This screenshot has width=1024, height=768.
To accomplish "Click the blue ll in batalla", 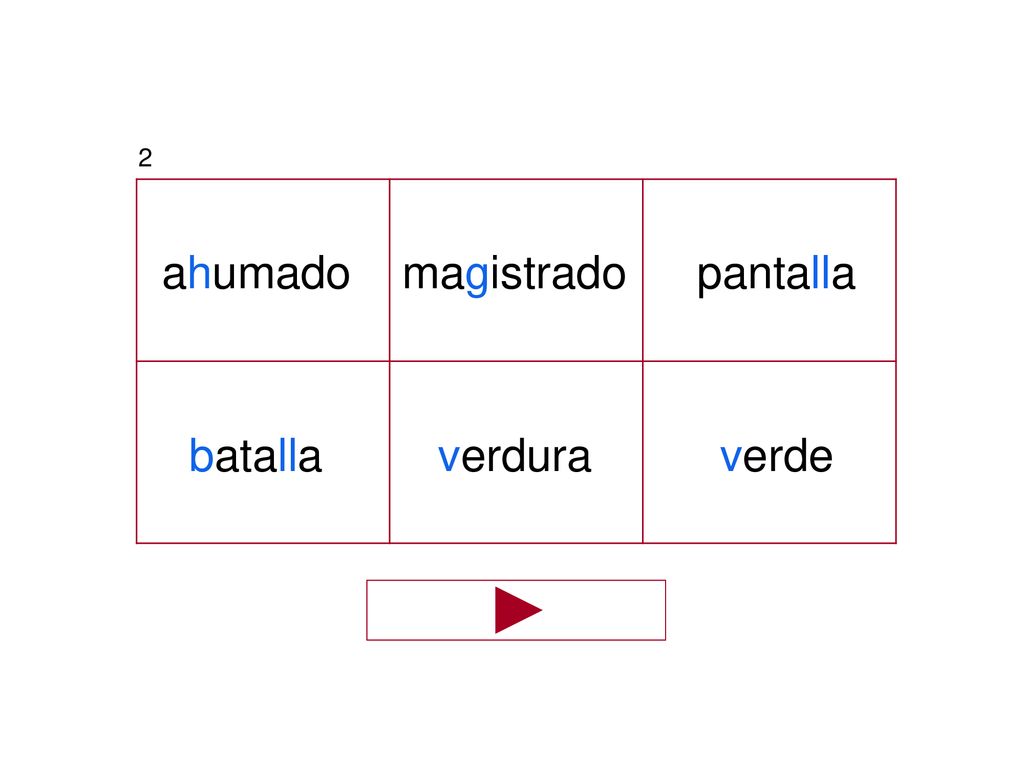I will (287, 455).
